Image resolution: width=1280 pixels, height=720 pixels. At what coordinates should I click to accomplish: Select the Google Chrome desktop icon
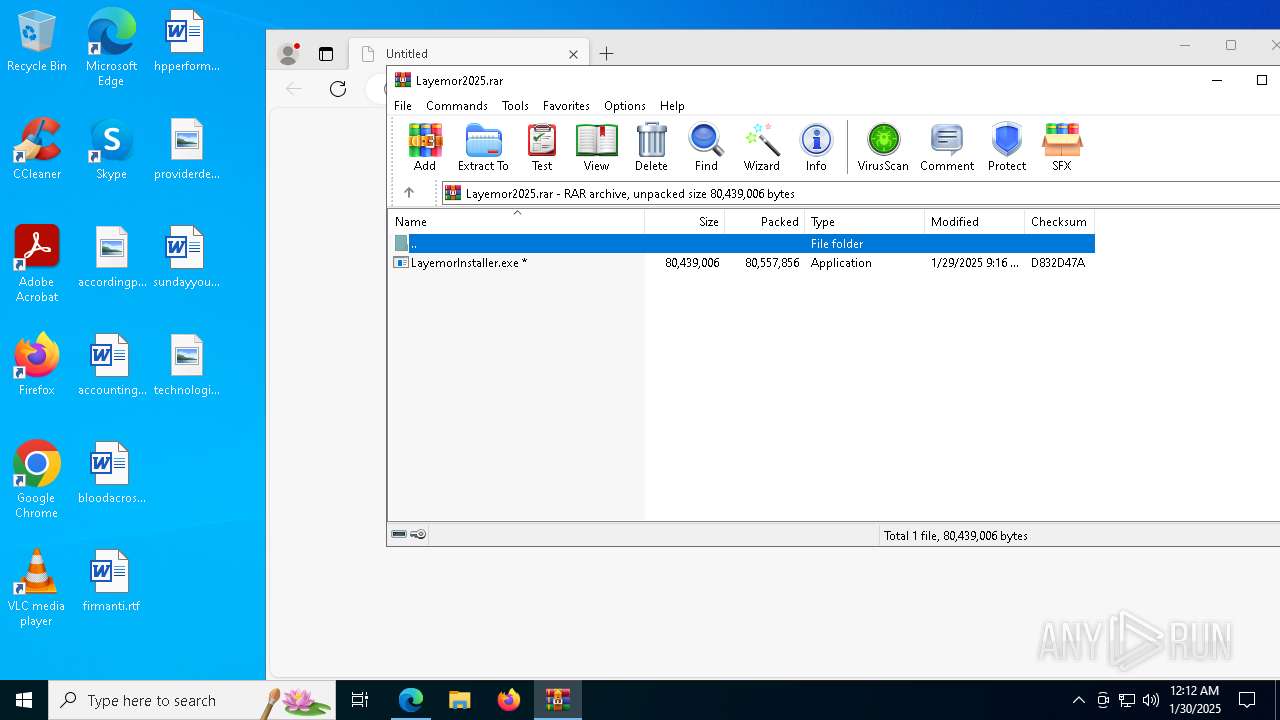click(x=37, y=480)
